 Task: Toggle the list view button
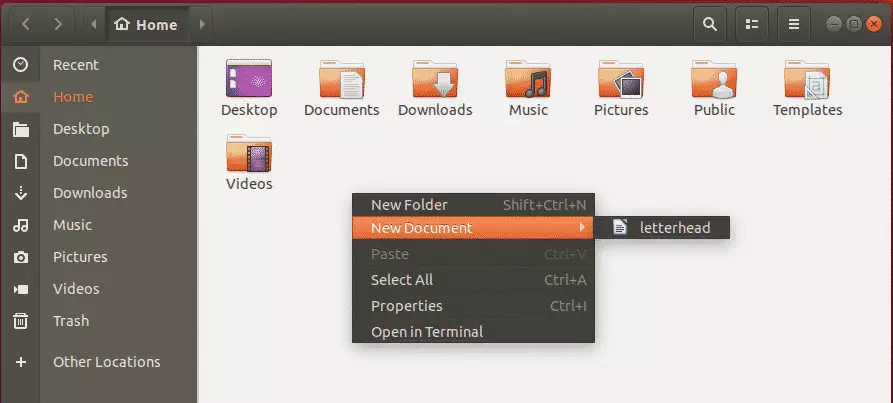pos(752,24)
